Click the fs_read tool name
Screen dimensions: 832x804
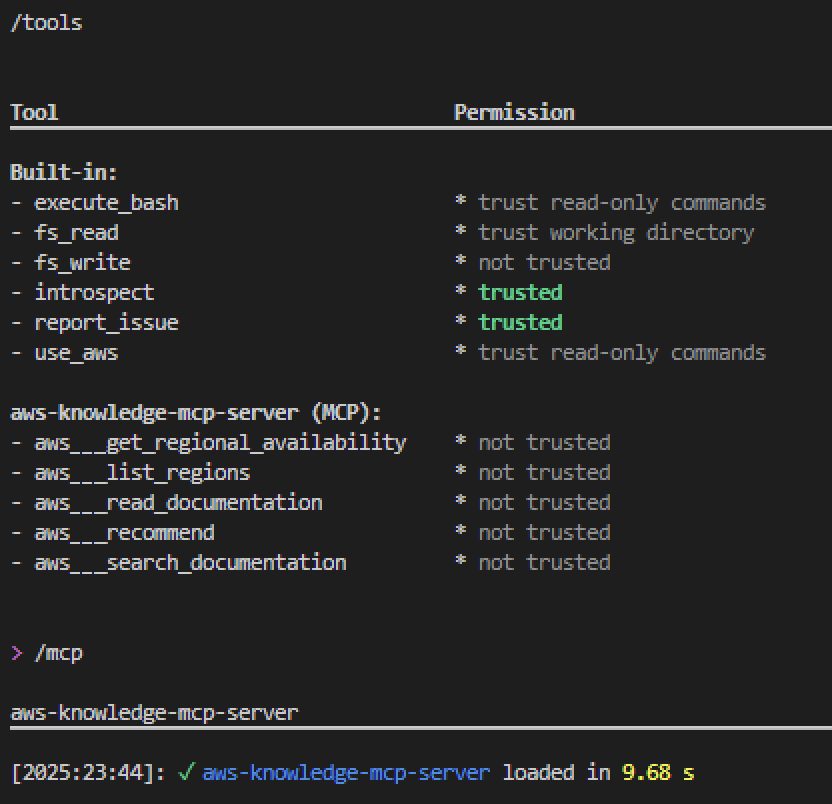point(76,233)
